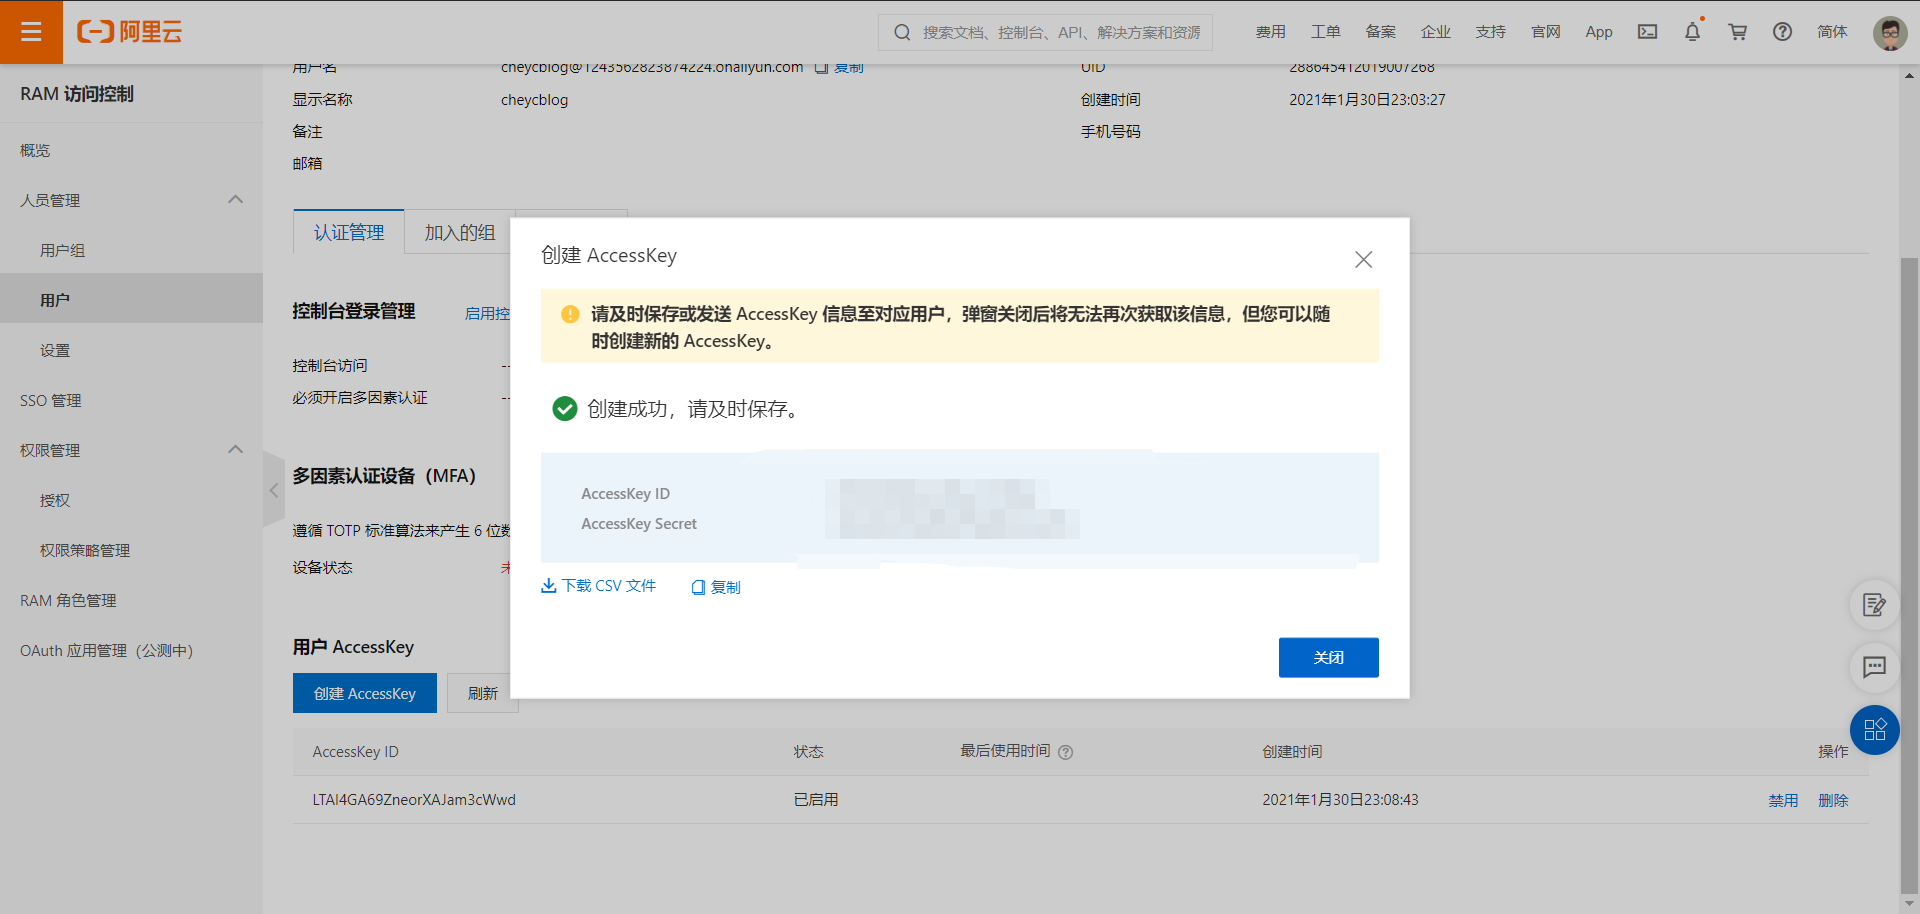1920x914 pixels.
Task: Open the user avatar menu
Action: point(1890,33)
